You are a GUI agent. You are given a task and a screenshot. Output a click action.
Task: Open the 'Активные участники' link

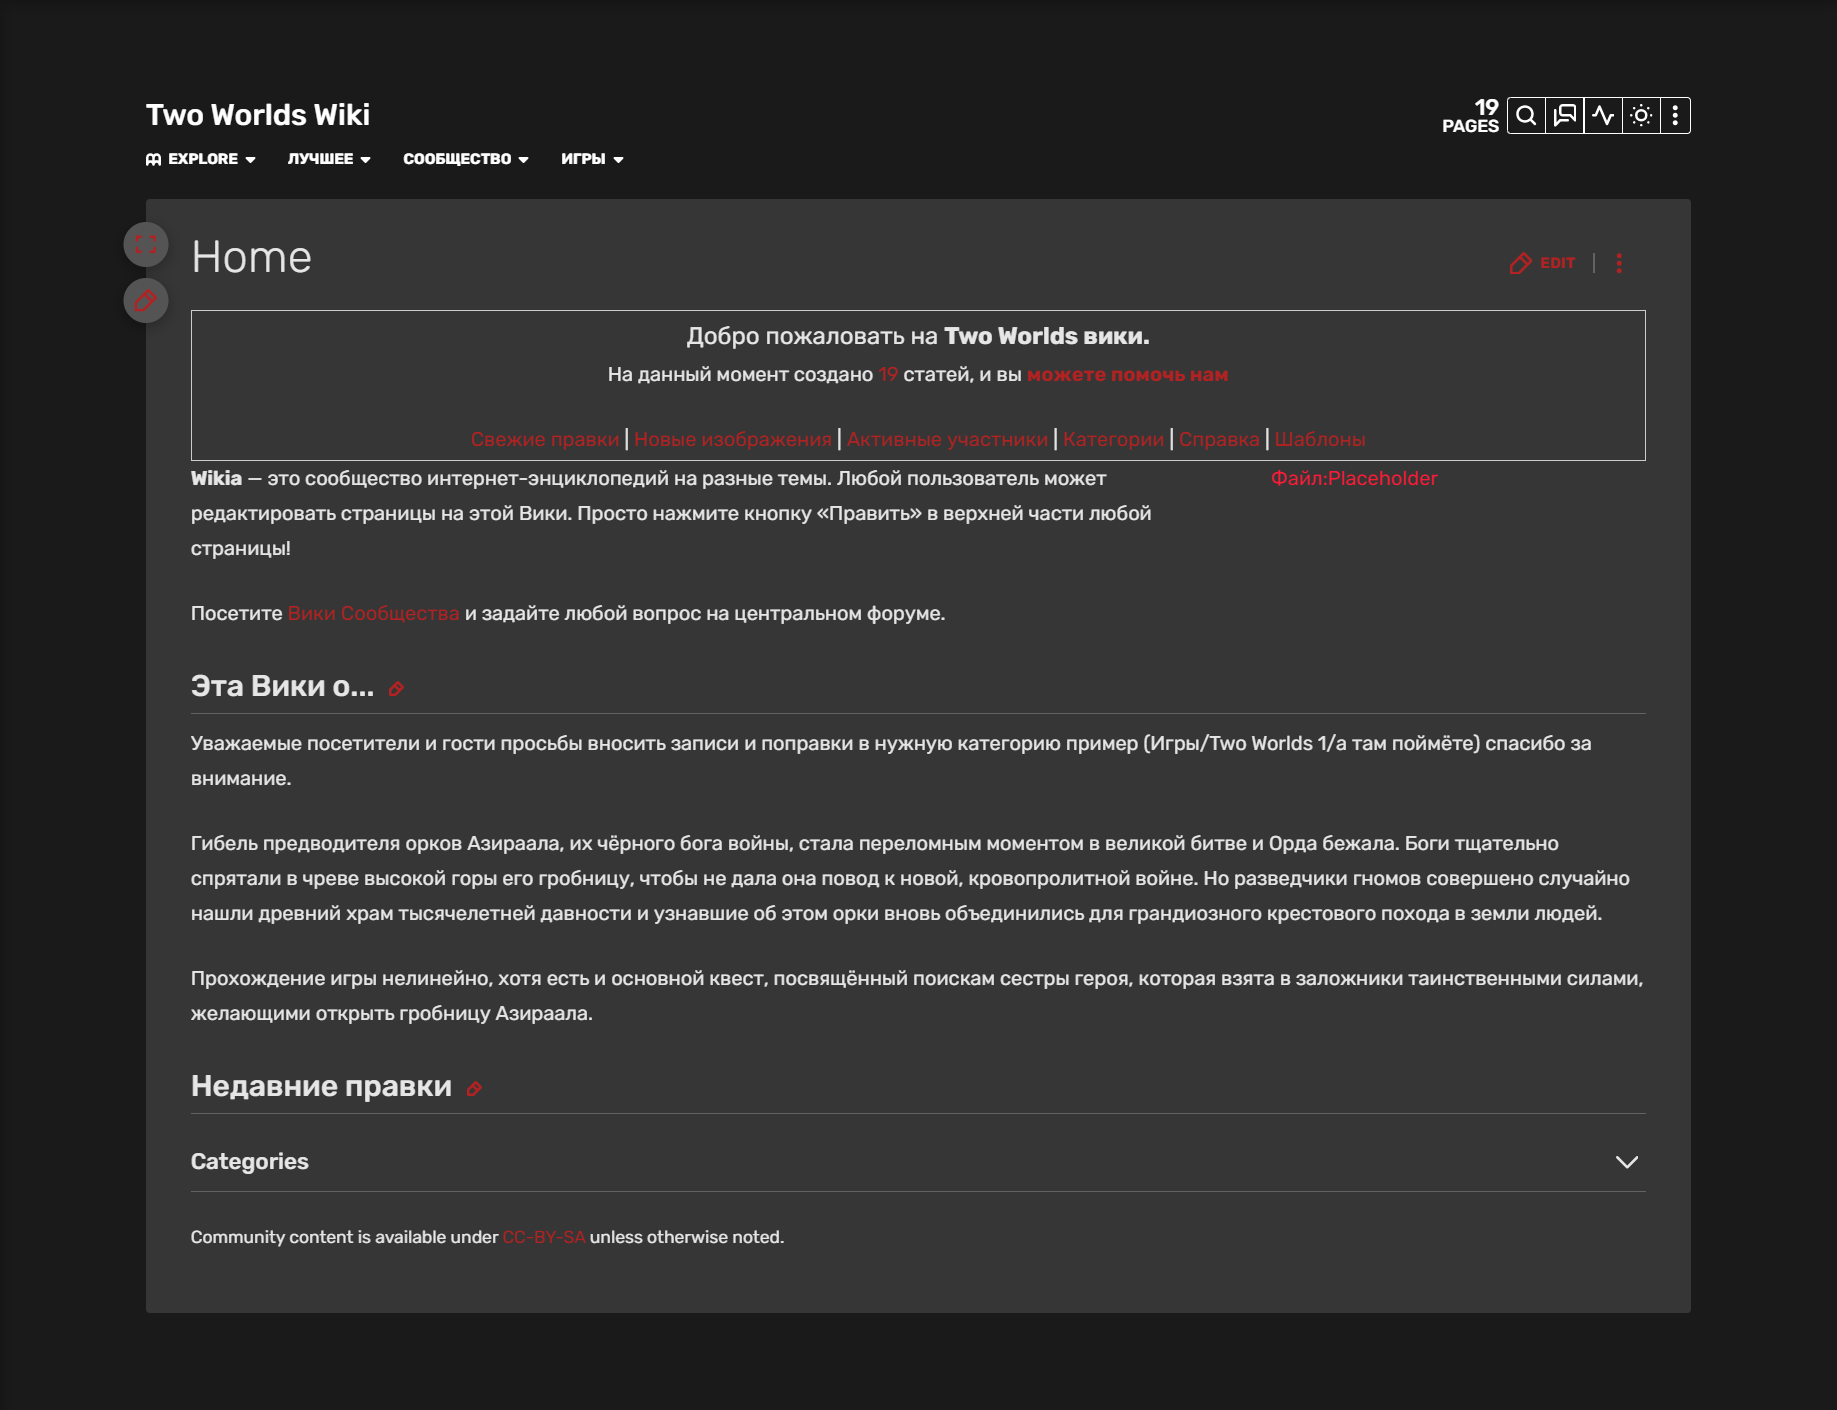click(x=948, y=439)
